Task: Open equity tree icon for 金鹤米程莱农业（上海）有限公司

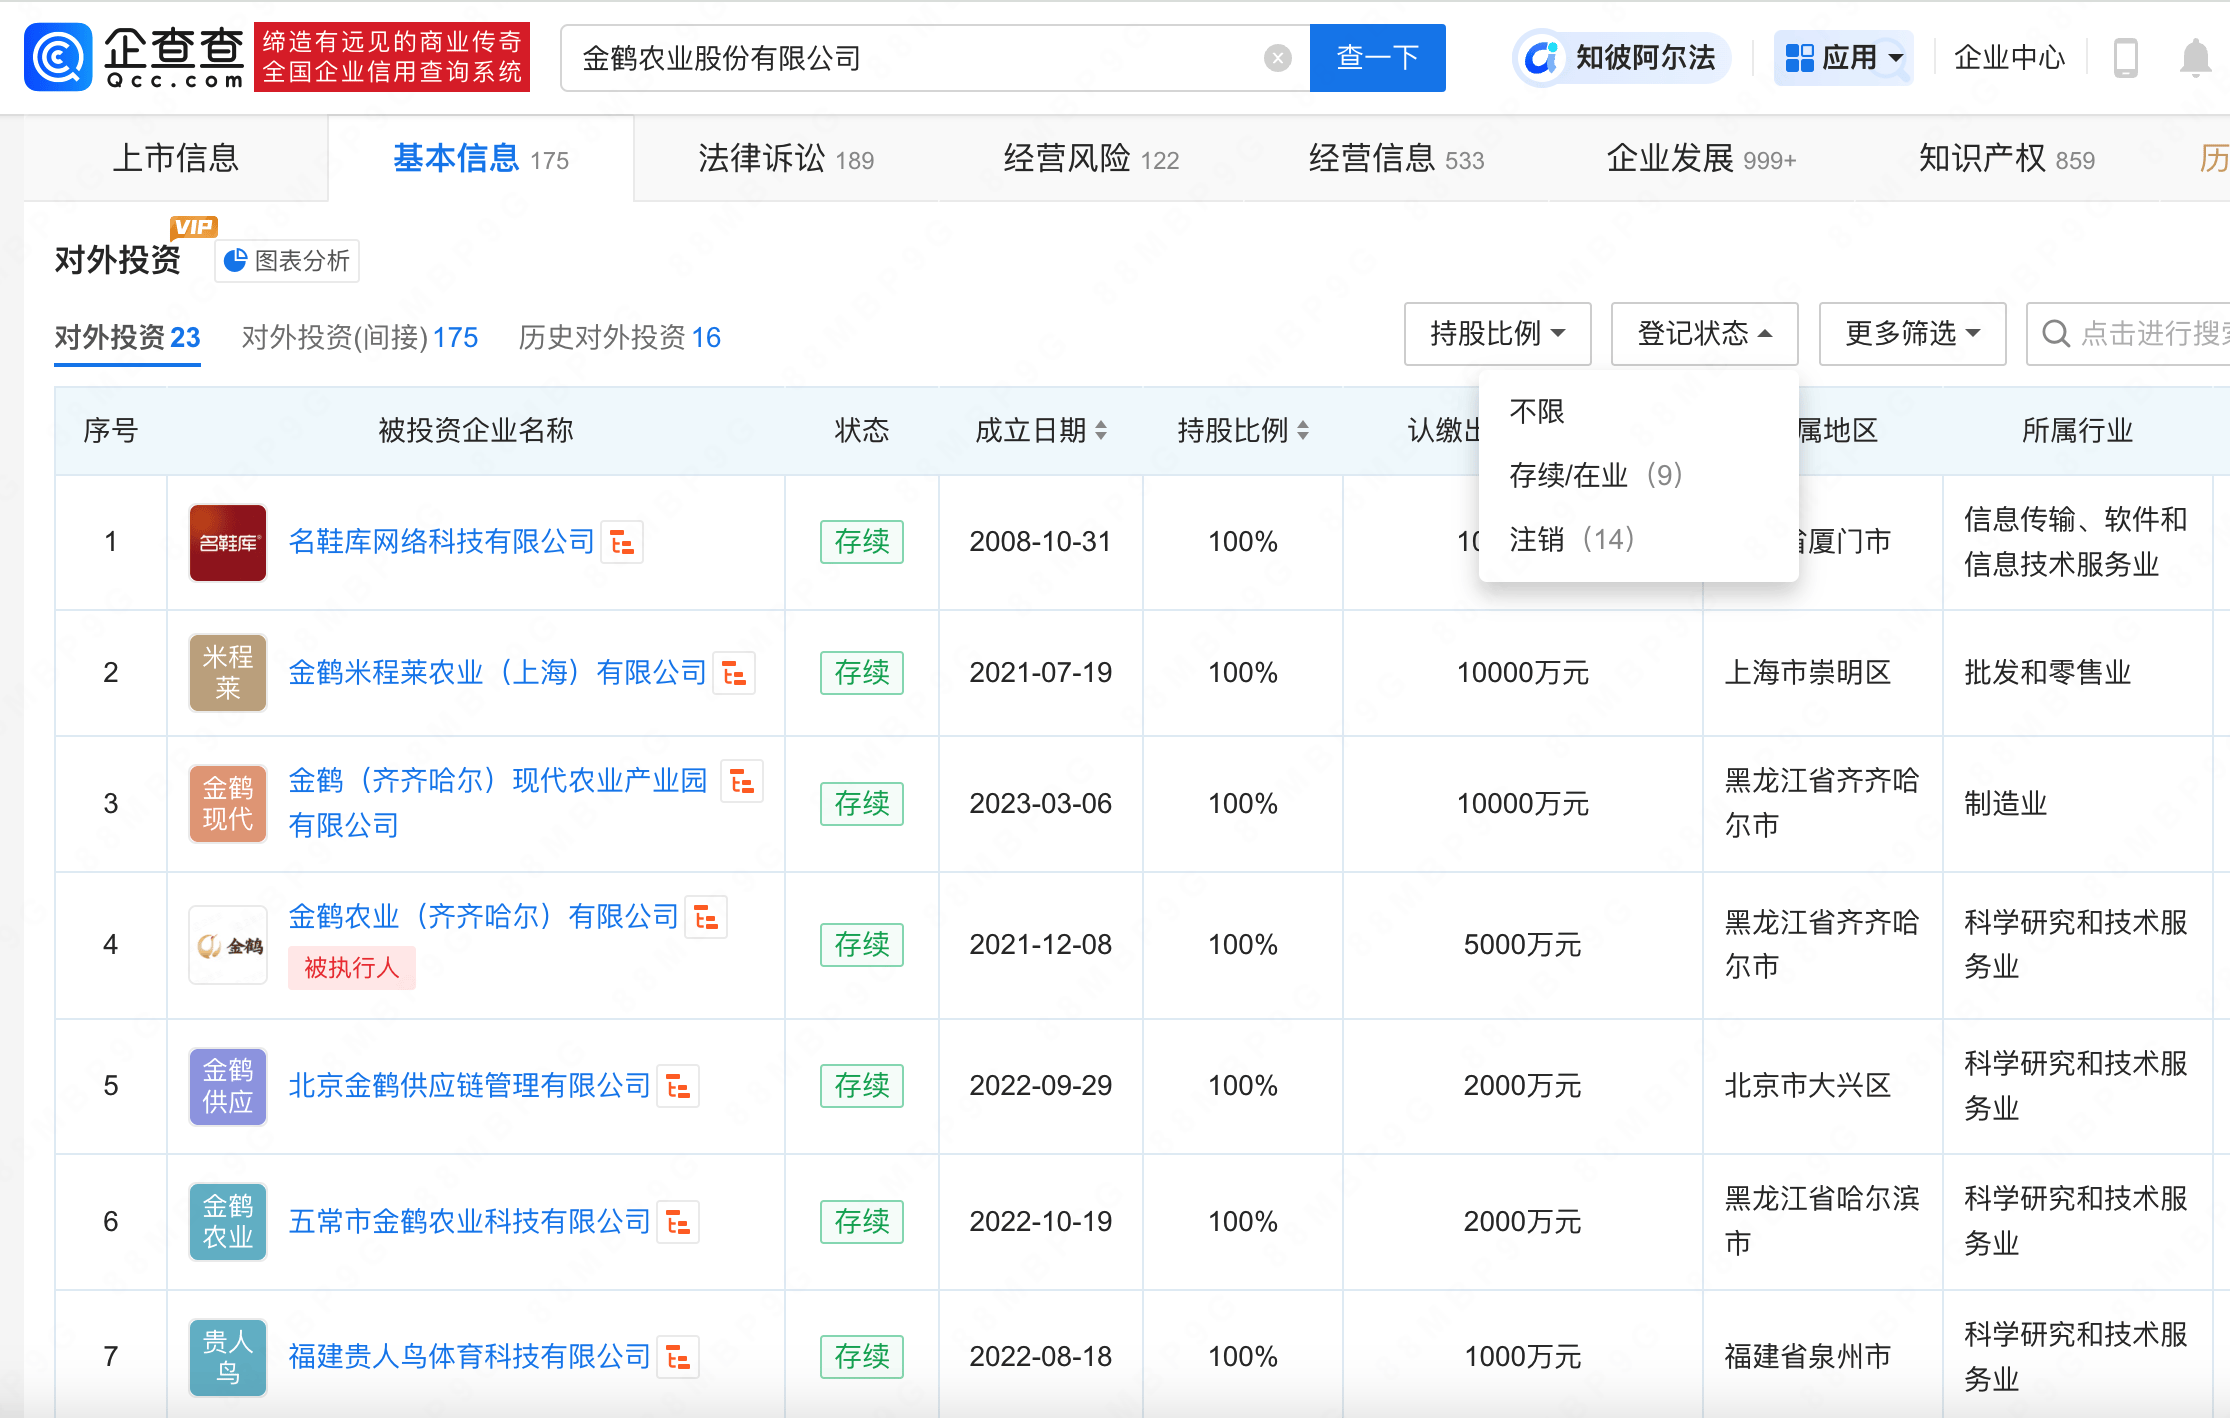Action: click(734, 673)
